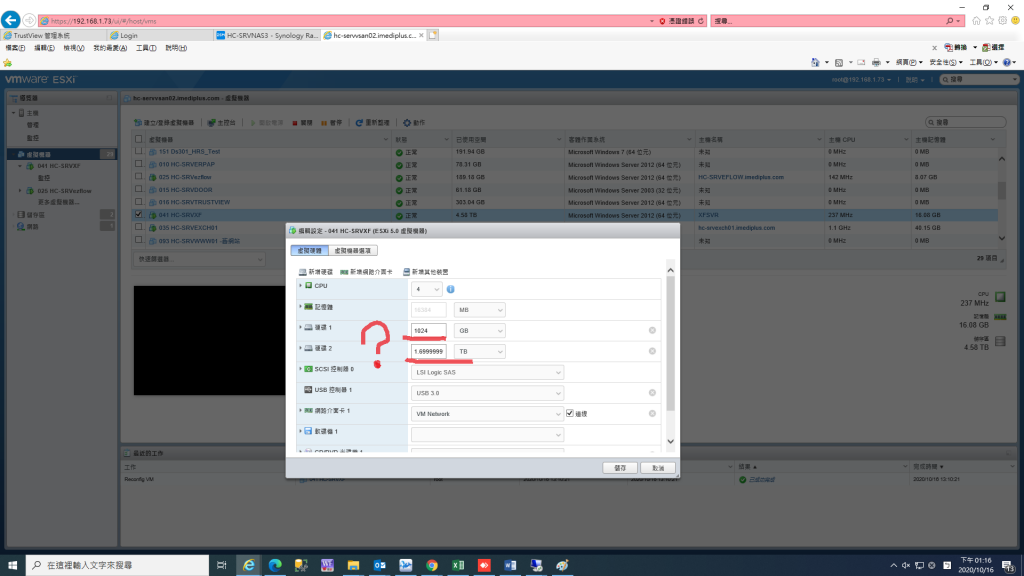This screenshot has height=576, width=1024.
Task: Click the add network adapter icon in dialog toolbar
Action: 344,272
